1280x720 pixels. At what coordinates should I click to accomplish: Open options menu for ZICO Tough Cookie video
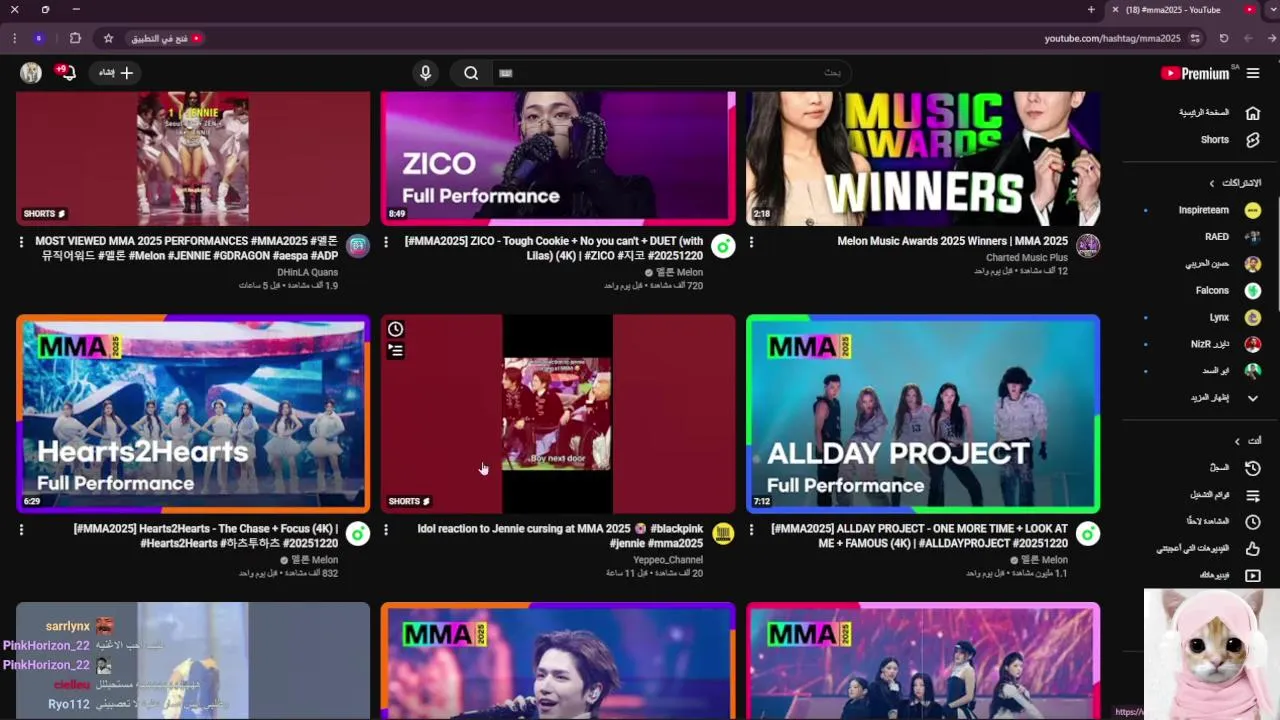(386, 242)
